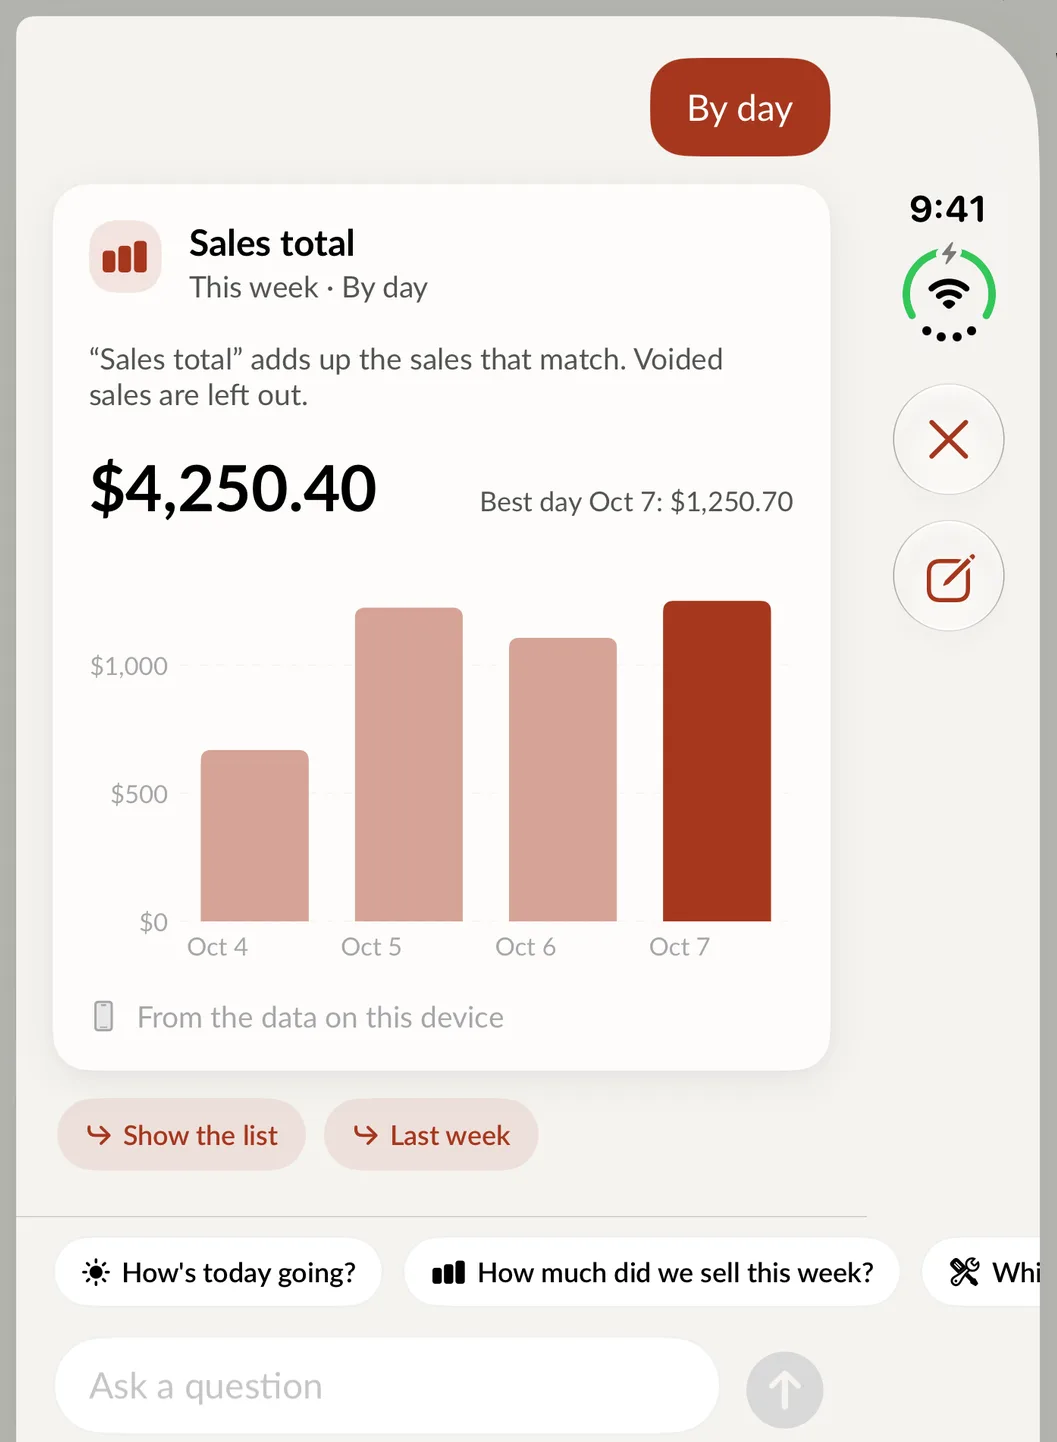Select the Oct 4 bar
Image resolution: width=1057 pixels, height=1442 pixels.
[x=255, y=835]
